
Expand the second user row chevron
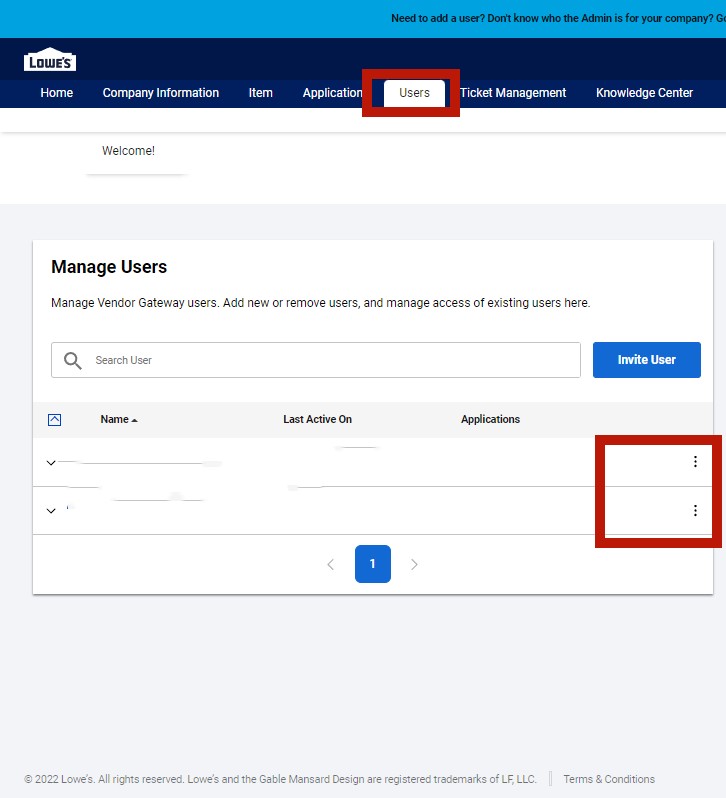tap(51, 511)
